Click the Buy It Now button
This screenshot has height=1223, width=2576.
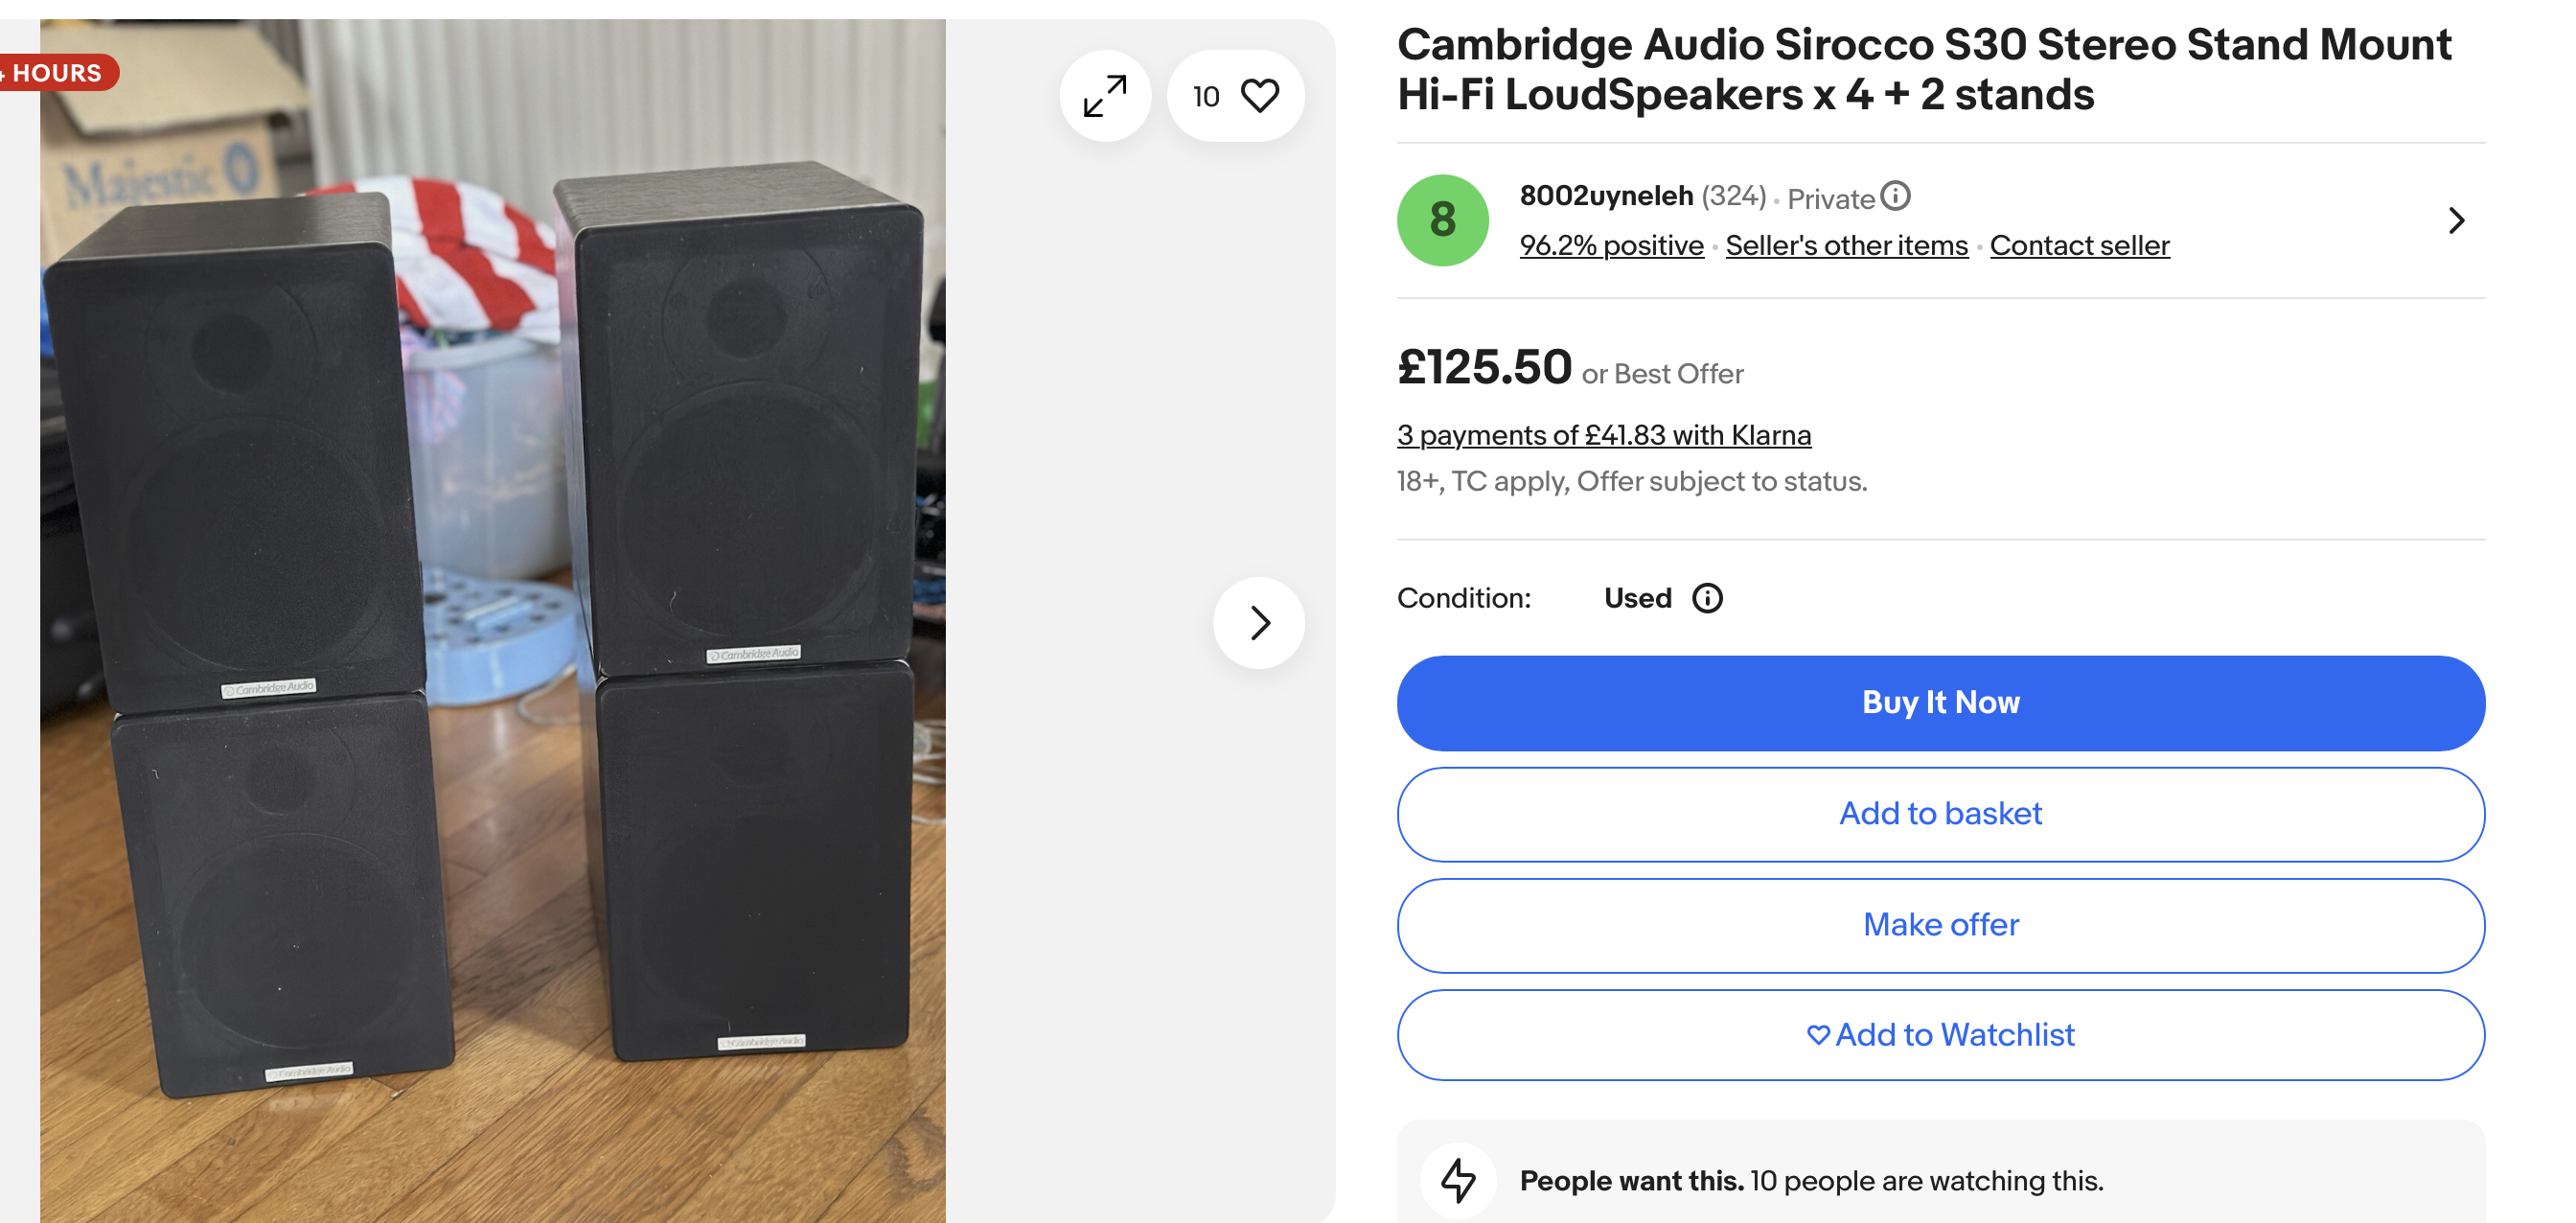[1940, 703]
